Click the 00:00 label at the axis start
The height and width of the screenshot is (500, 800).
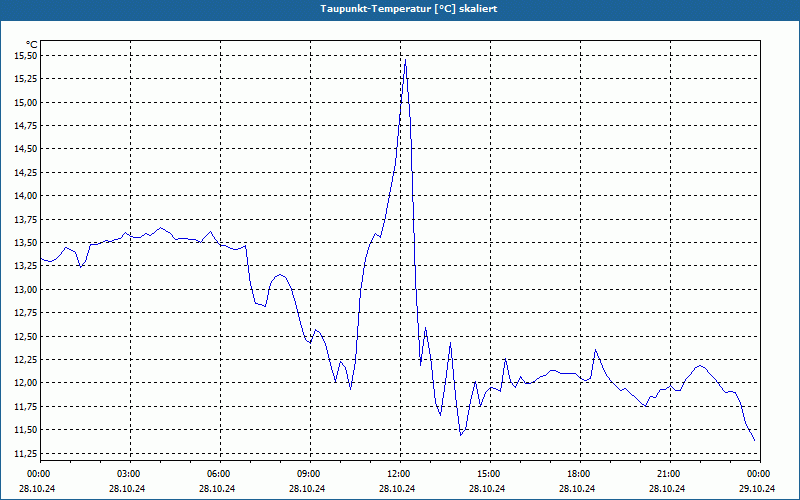pos(40,474)
